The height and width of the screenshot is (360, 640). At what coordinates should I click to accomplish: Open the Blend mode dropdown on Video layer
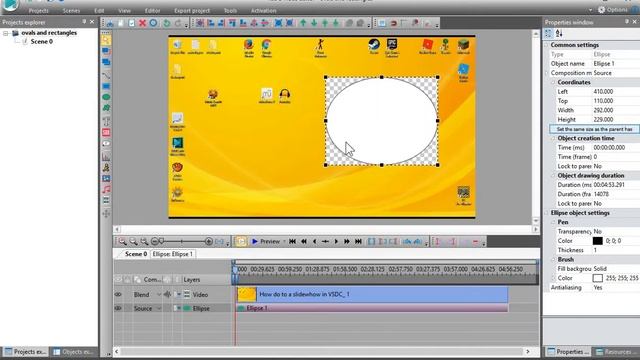[159, 294]
